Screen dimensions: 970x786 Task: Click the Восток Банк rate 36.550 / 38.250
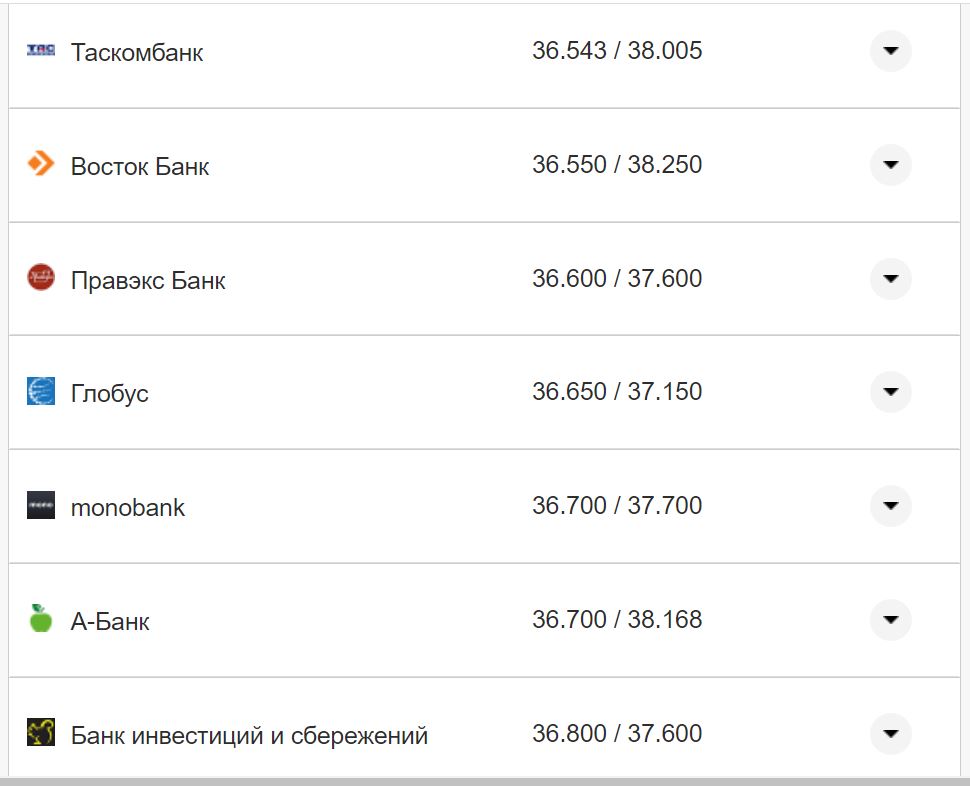click(617, 164)
